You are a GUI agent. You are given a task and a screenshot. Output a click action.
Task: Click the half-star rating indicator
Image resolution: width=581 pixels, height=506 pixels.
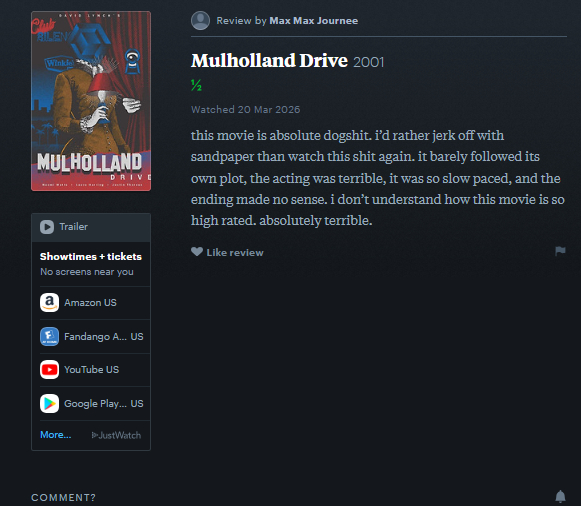pyautogui.click(x=196, y=85)
